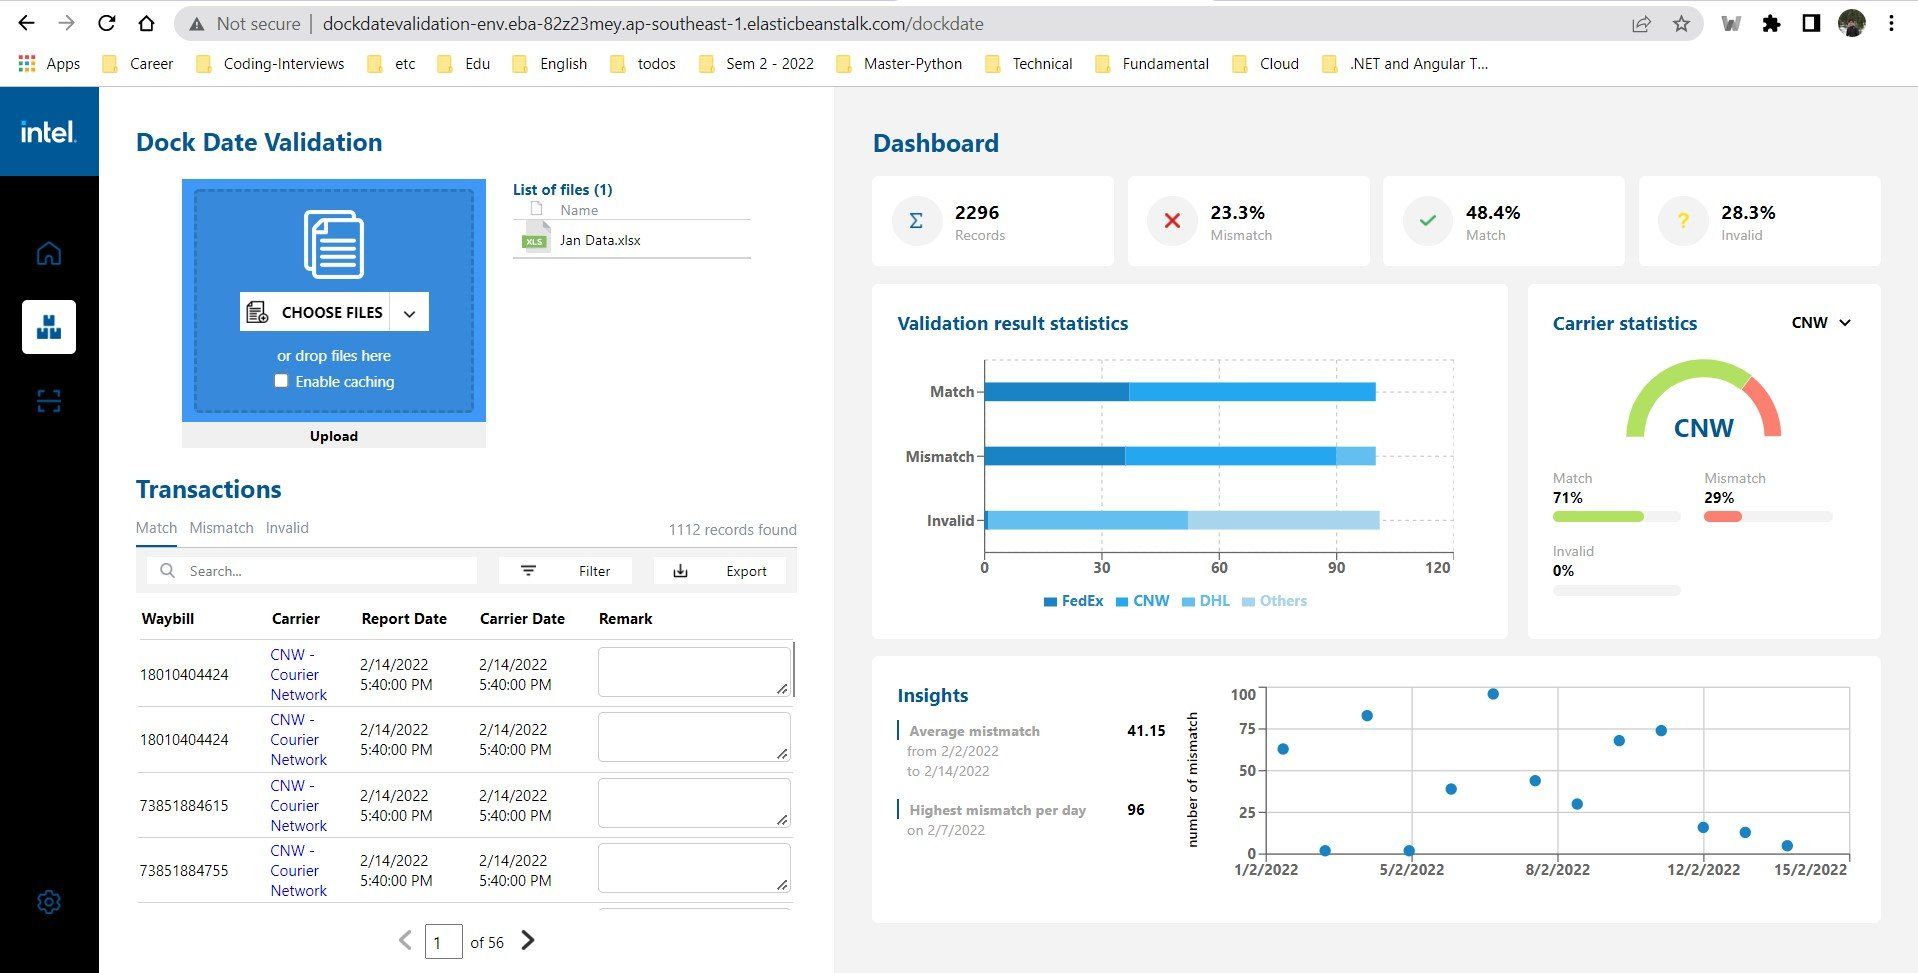Switch to the Invalid tab
Viewport: 1918px width, 973px height.
[x=287, y=528]
